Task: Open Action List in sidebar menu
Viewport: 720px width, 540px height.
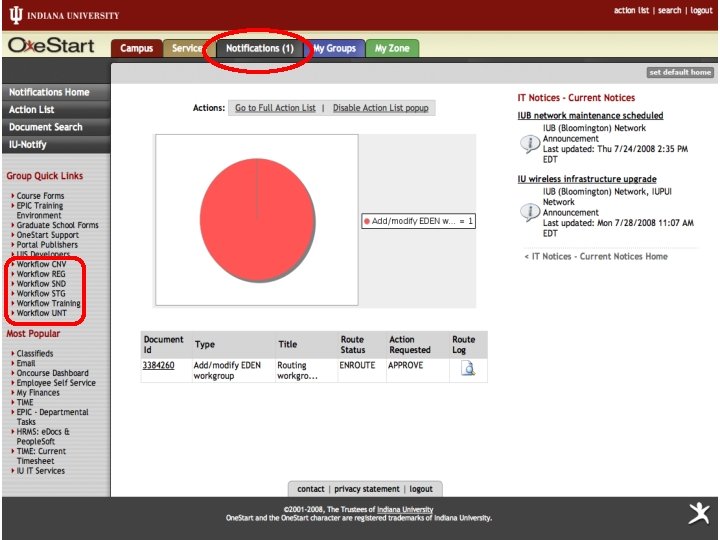Action: tap(56, 110)
